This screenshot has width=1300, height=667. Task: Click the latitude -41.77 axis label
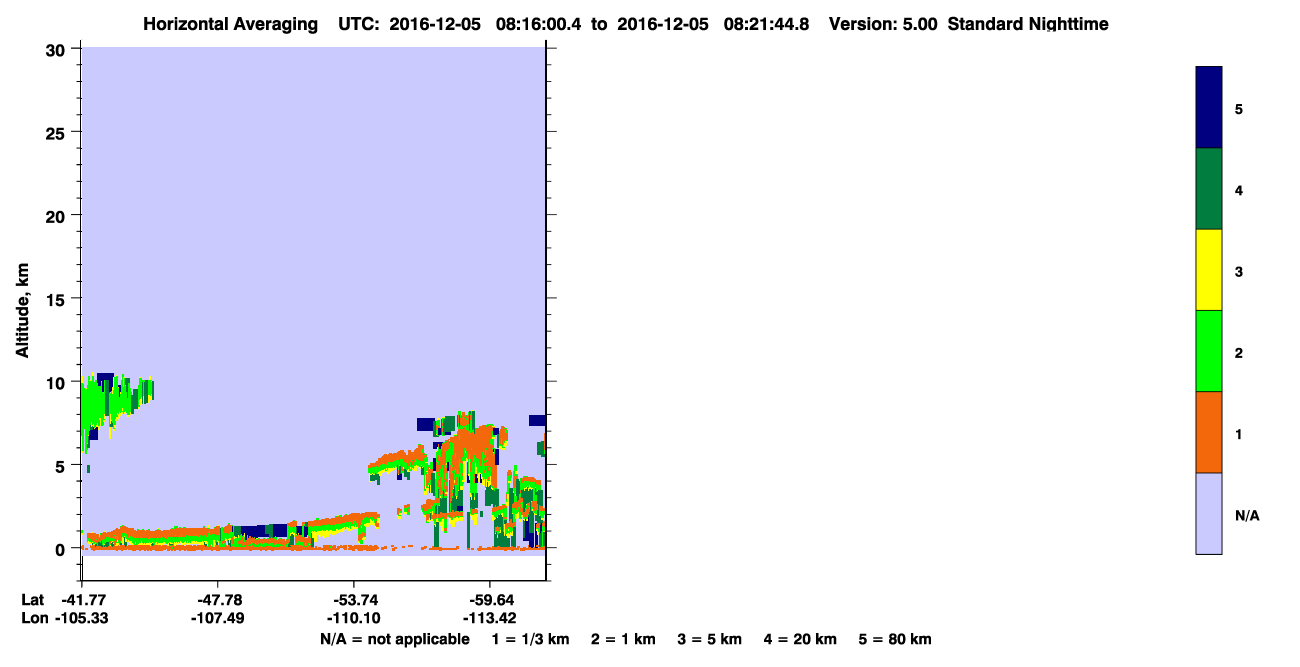coord(82,600)
